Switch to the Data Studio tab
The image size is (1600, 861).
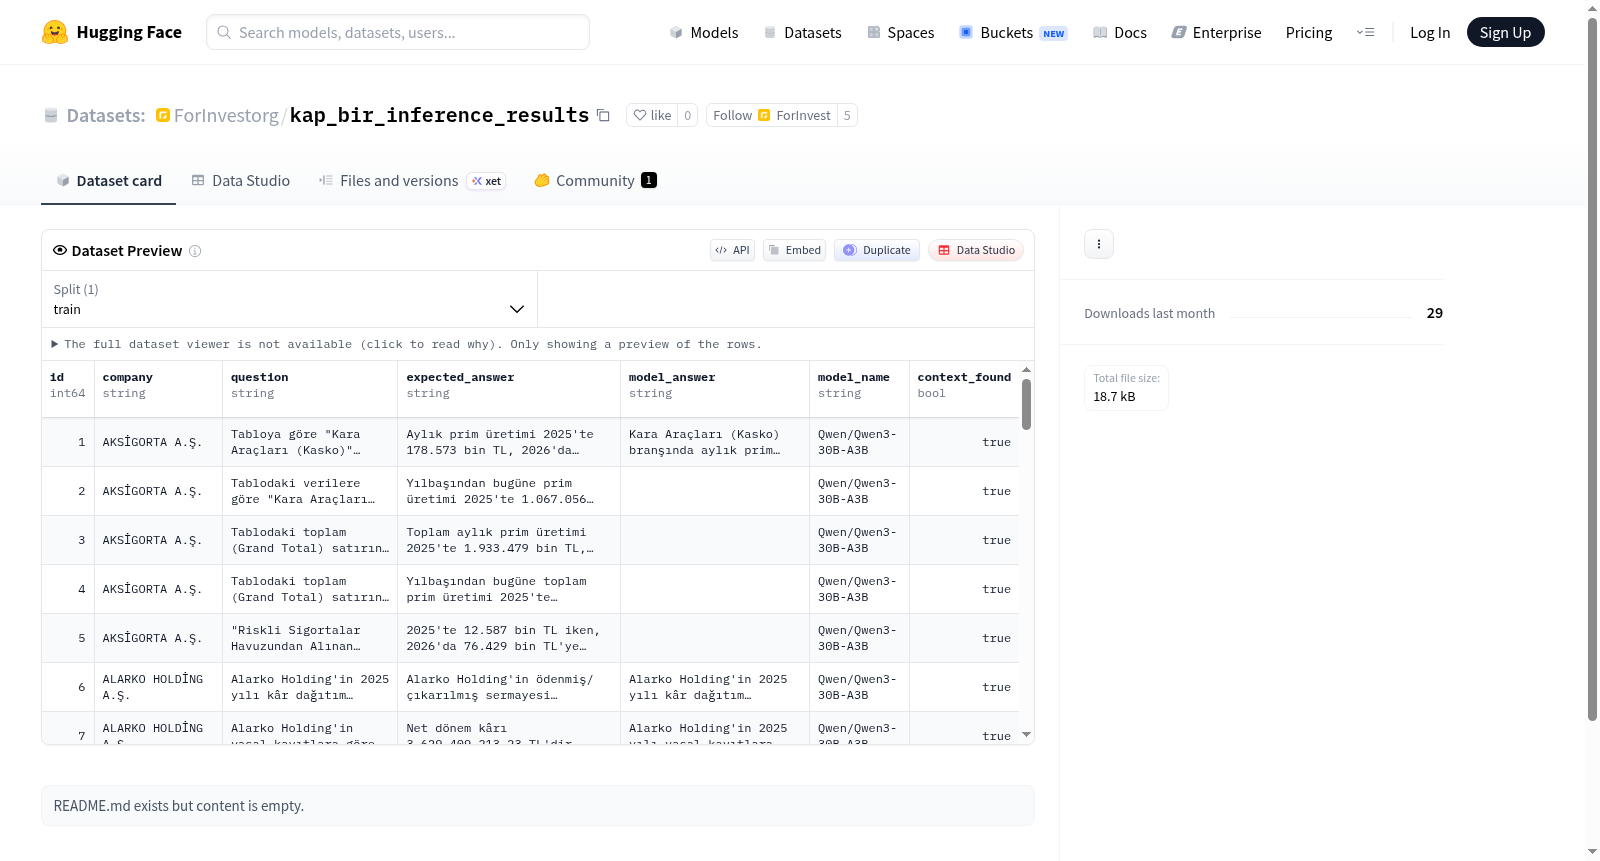240,181
